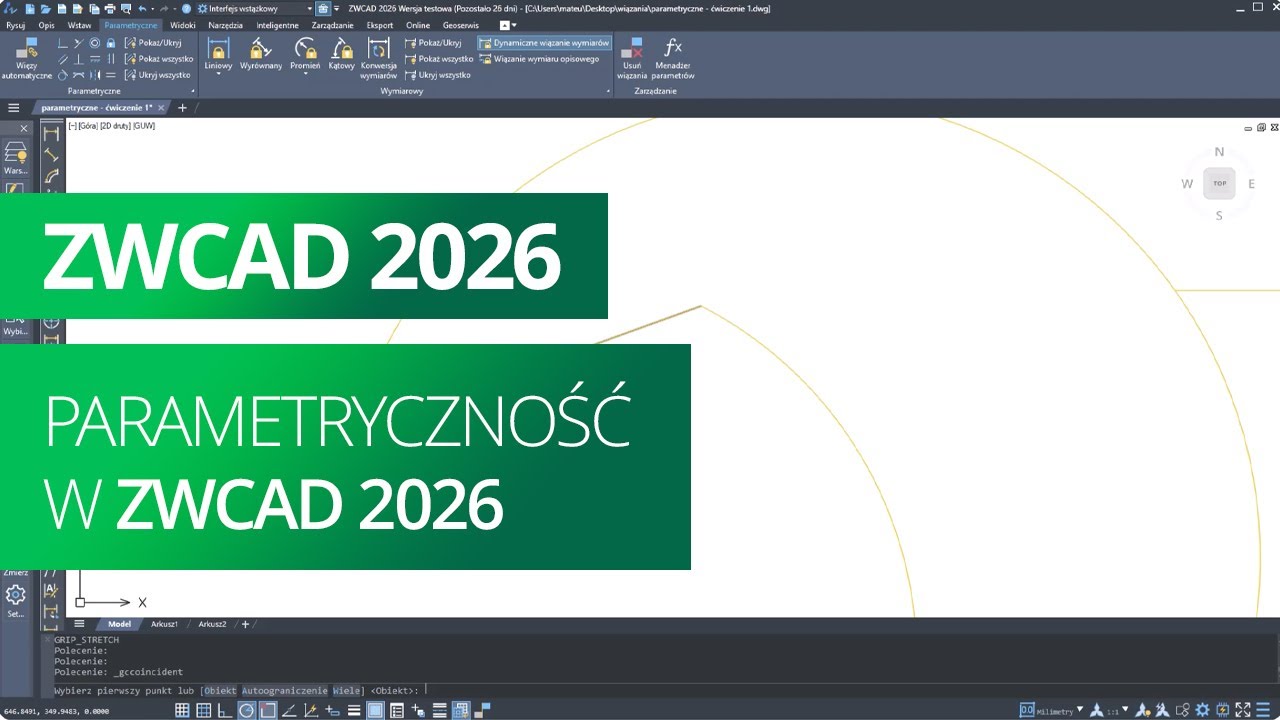
Task: Click the status bar settings gear icon
Action: coord(1202,710)
